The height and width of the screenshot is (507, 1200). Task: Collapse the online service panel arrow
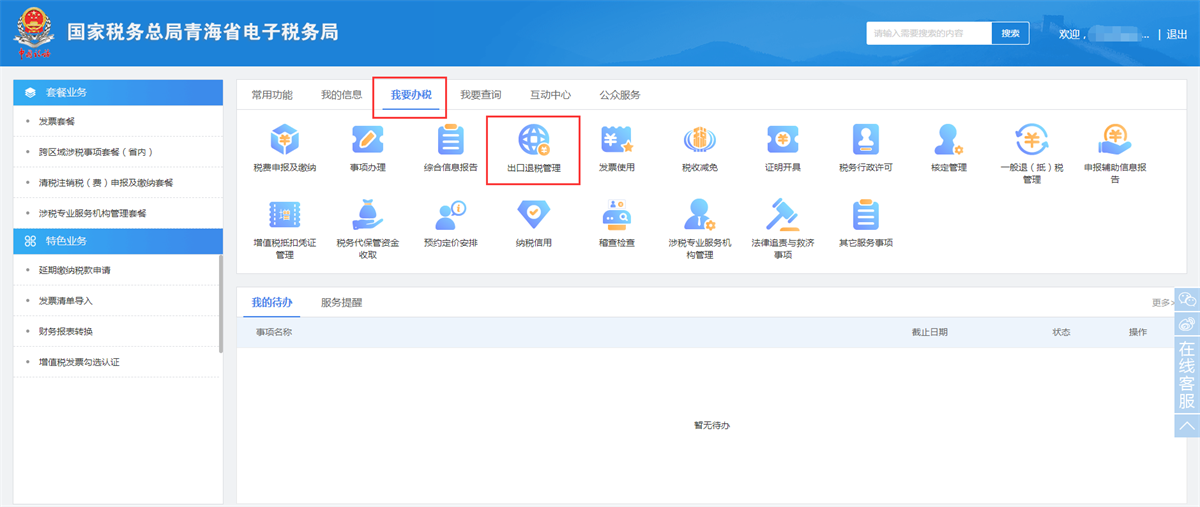click(1187, 426)
